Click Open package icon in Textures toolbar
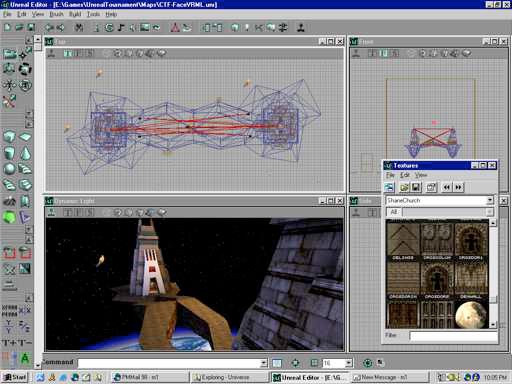 404,187
